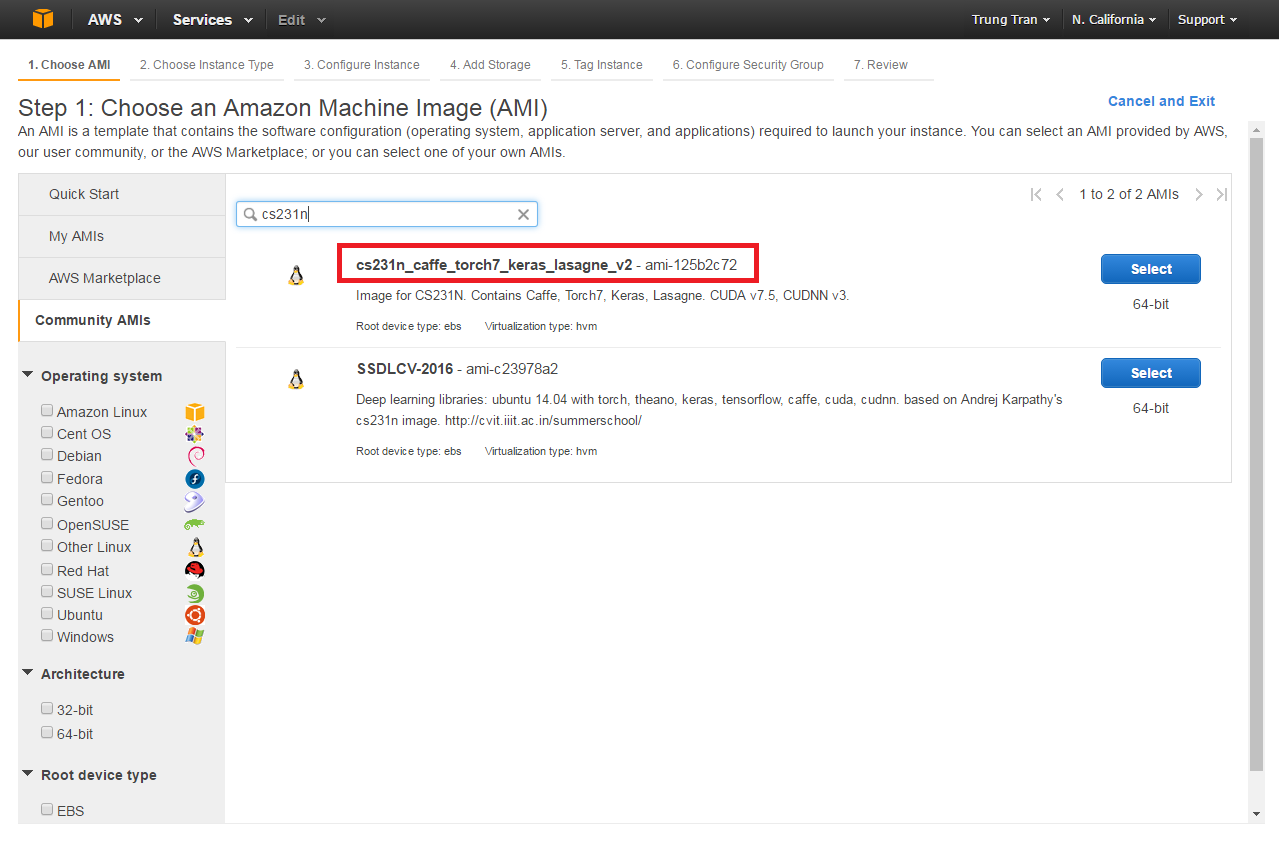Enable the Amazon Linux checkbox
The width and height of the screenshot is (1279, 857).
point(47,410)
